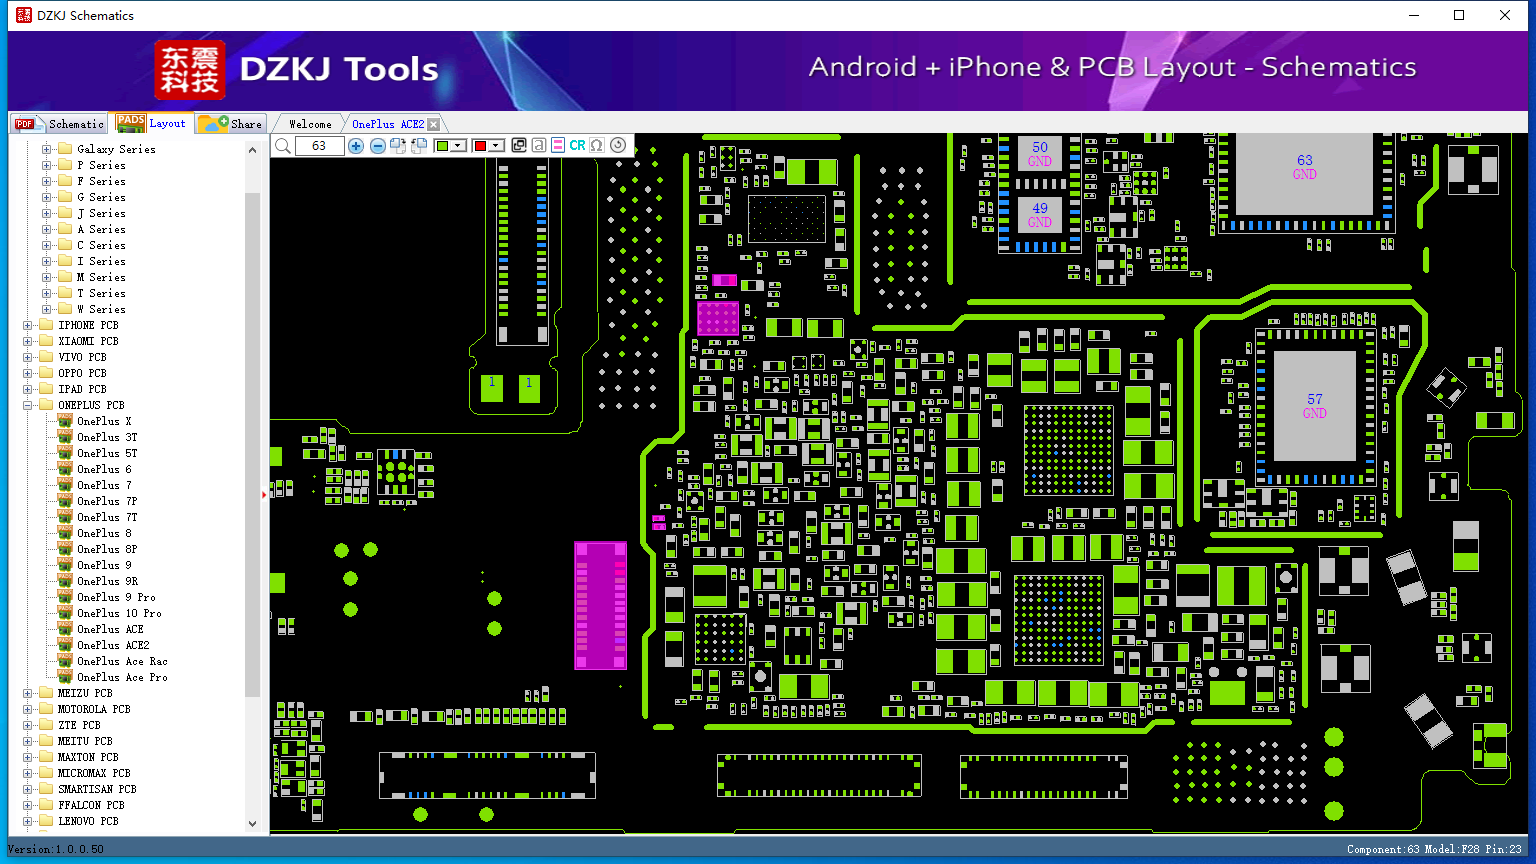This screenshot has width=1536, height=864.
Task: Click the 'Component:63 Model:F28 Pin:23' status text
Action: point(1434,849)
